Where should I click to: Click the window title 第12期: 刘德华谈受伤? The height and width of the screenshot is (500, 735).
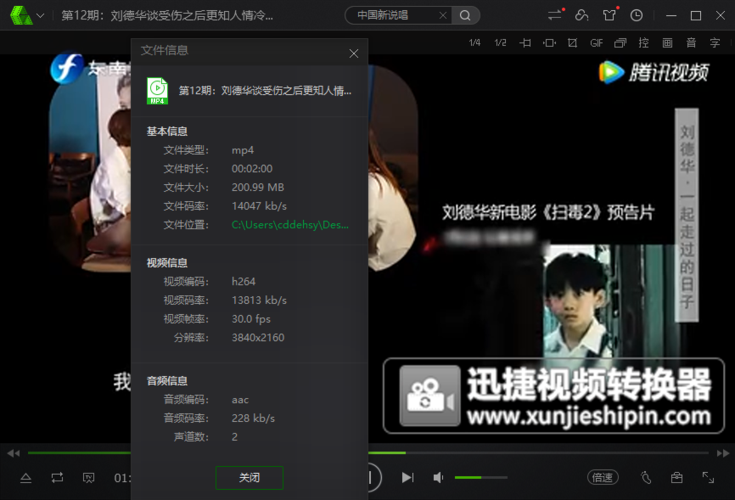pyautogui.click(x=167, y=15)
